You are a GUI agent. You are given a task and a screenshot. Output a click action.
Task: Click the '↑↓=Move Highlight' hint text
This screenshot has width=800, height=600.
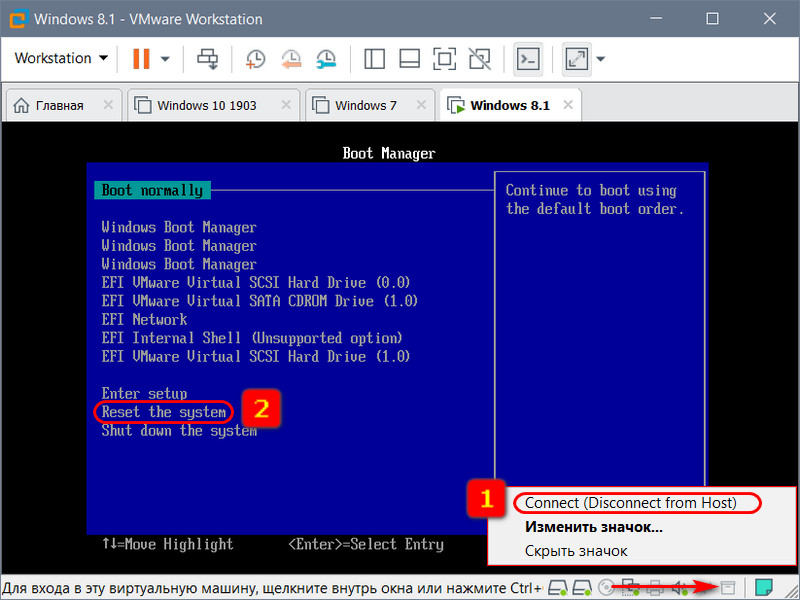(x=167, y=544)
